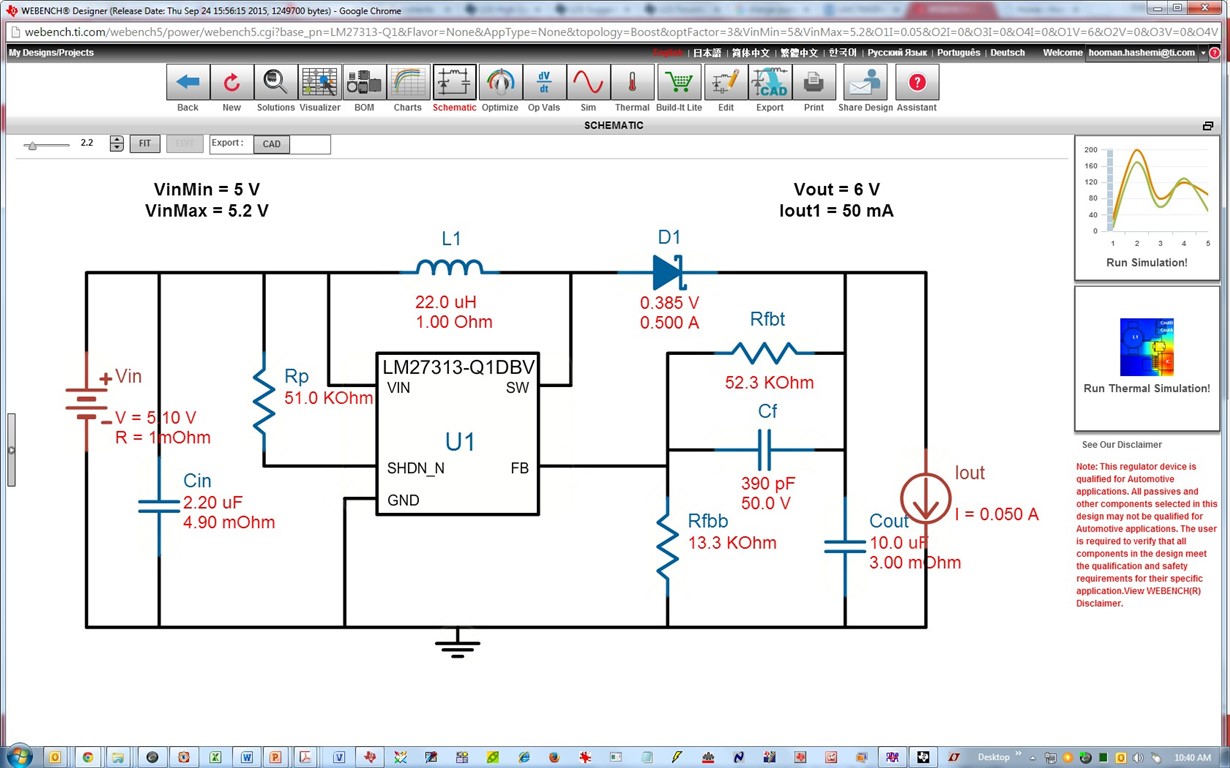Open the Sim waveform tool
This screenshot has height=768, width=1230.
pos(587,82)
